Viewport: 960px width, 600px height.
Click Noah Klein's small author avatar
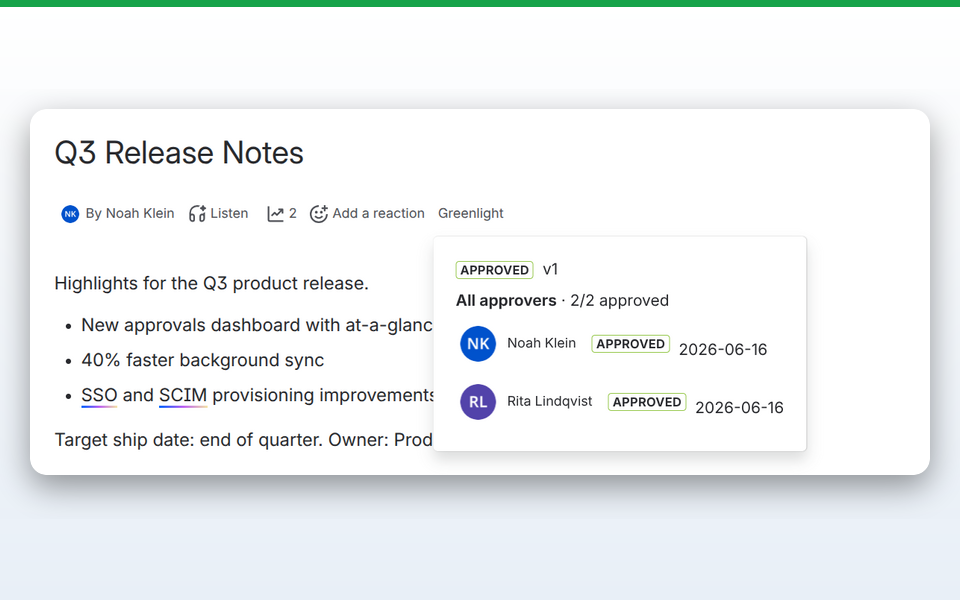(x=70, y=214)
